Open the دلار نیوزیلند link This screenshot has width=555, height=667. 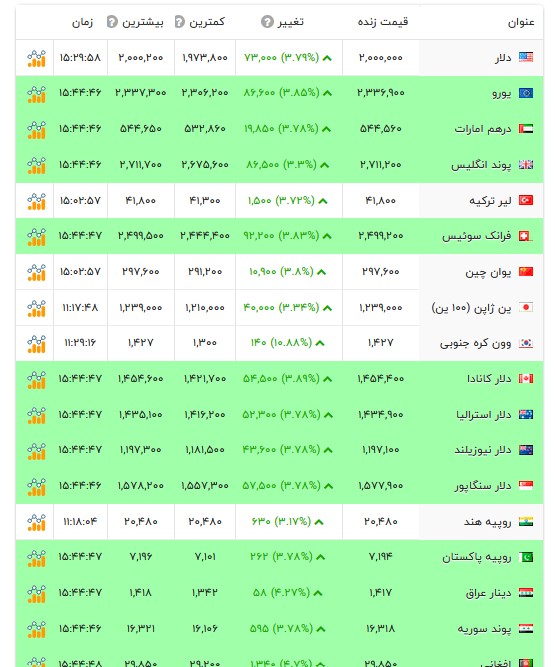pyautogui.click(x=483, y=450)
